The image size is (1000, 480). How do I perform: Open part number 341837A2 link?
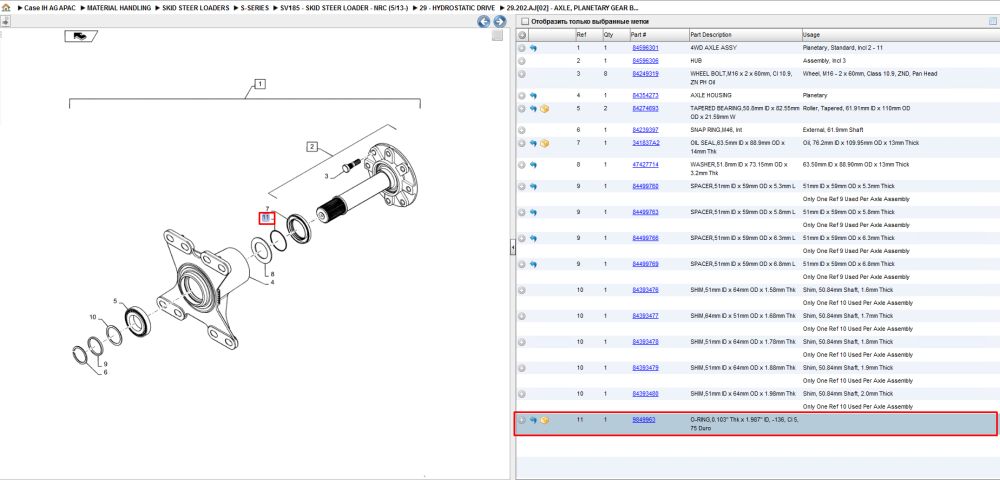pyautogui.click(x=646, y=143)
